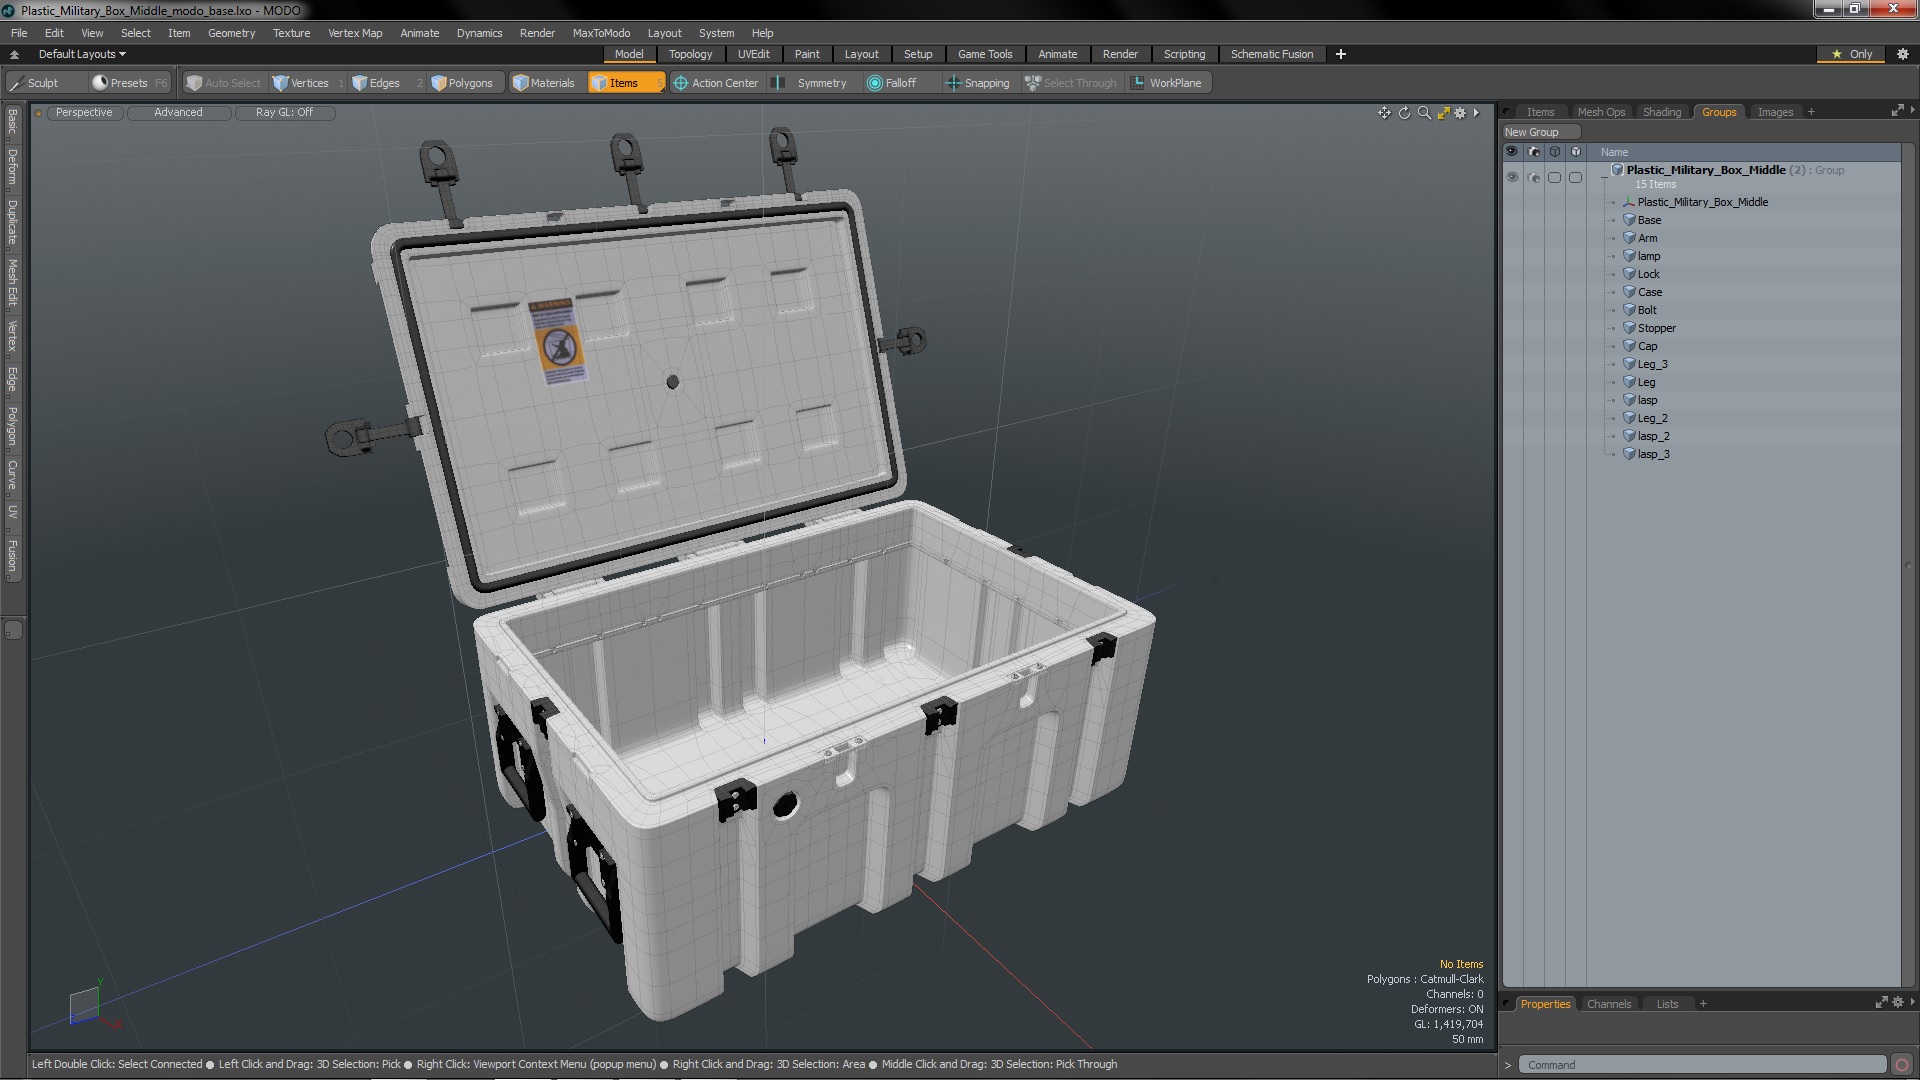Open Action Center options

pos(716,83)
